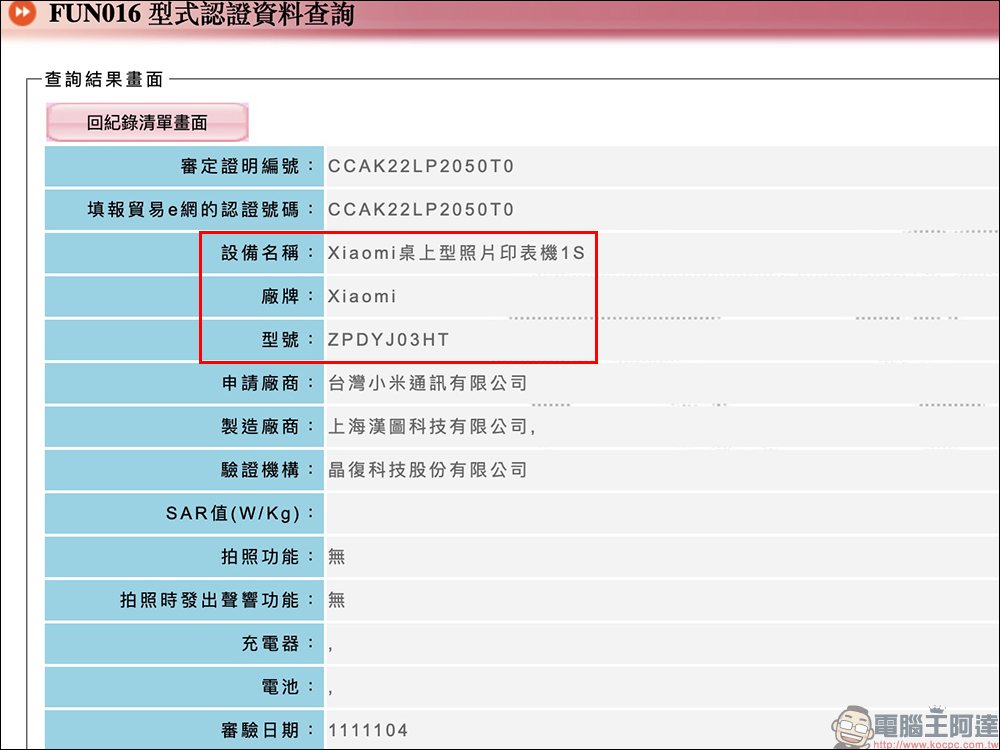Click the applicant 台灣小米通訊有限公司

point(428,383)
